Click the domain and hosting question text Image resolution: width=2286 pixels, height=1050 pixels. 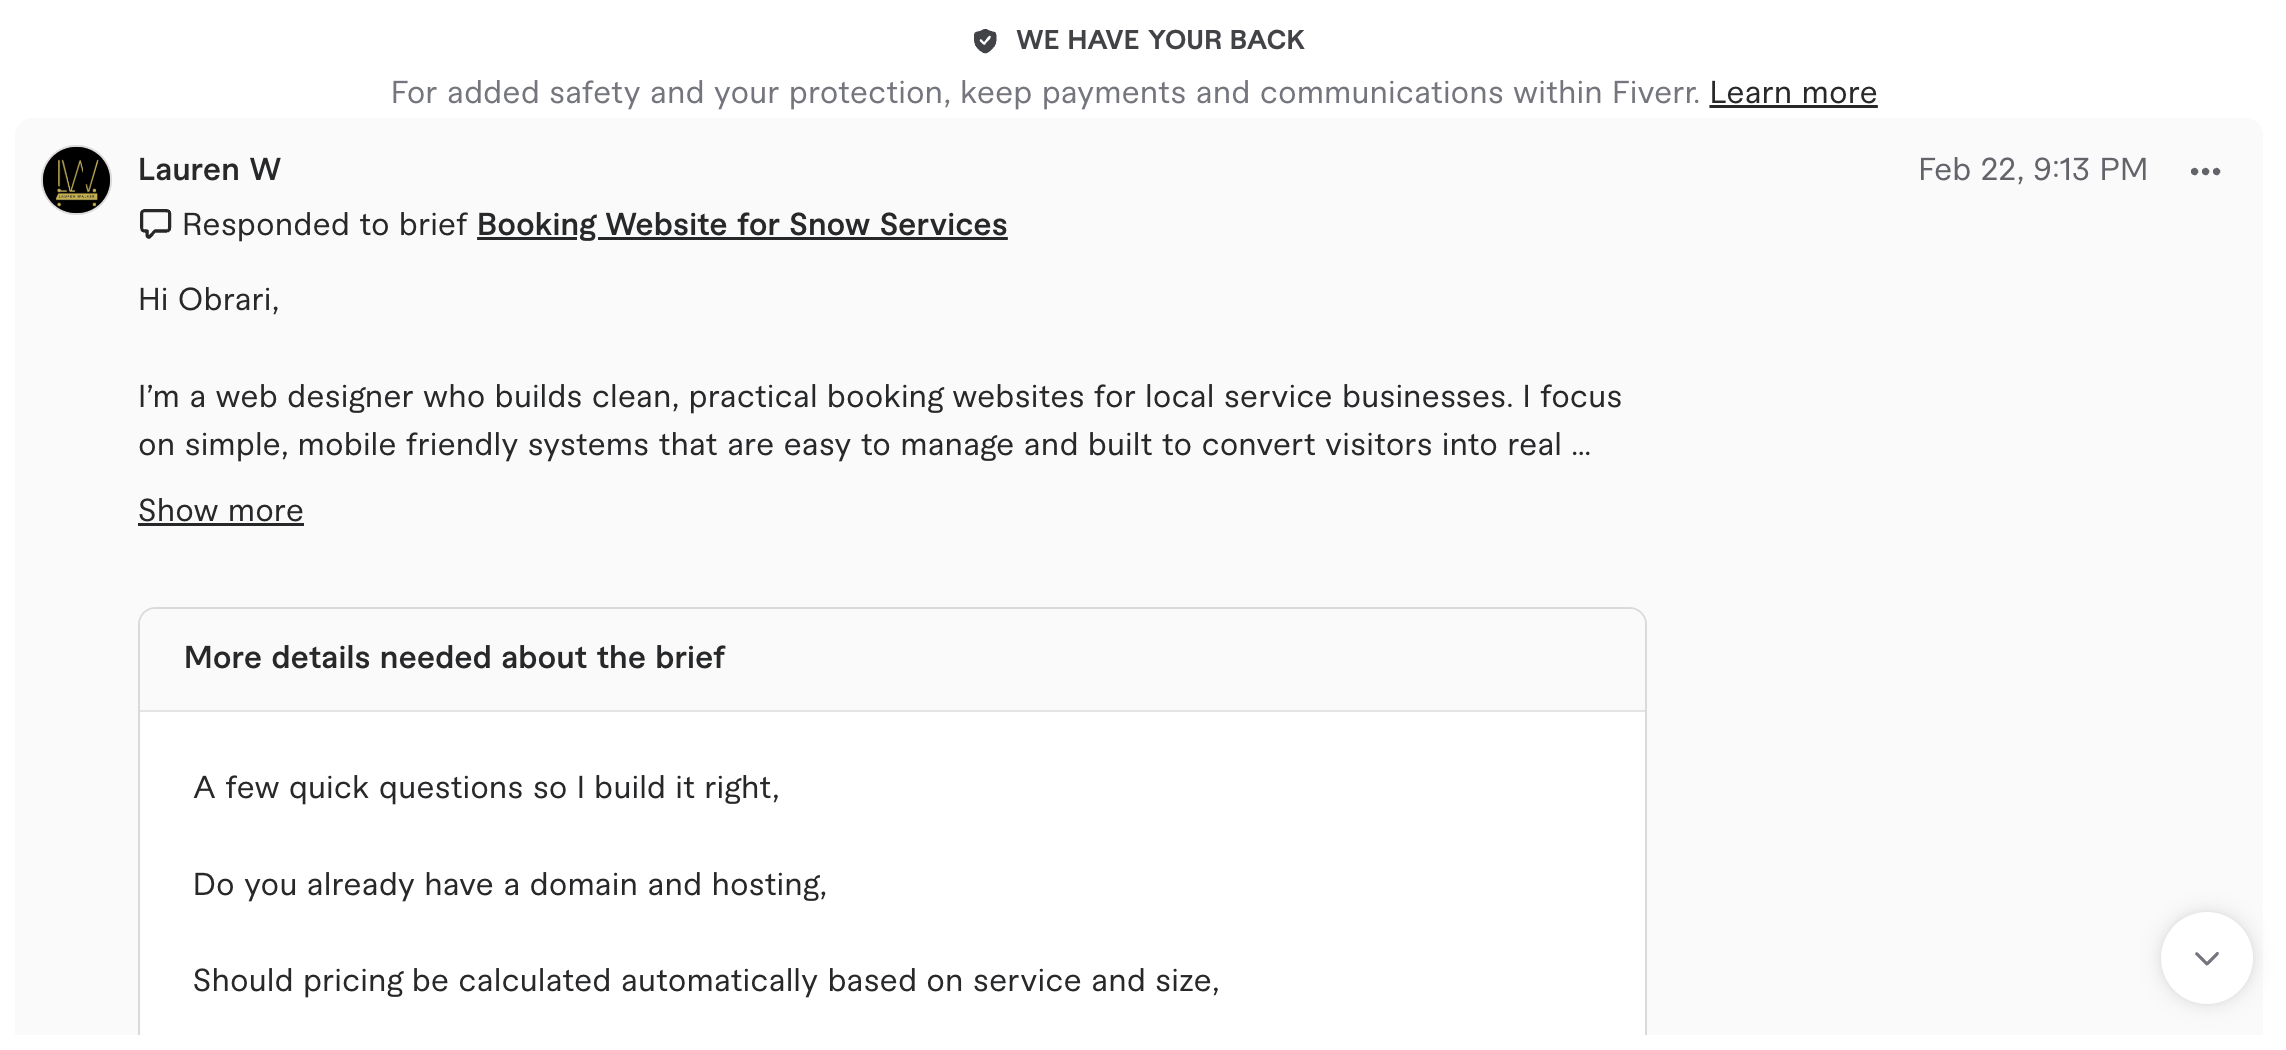511,884
